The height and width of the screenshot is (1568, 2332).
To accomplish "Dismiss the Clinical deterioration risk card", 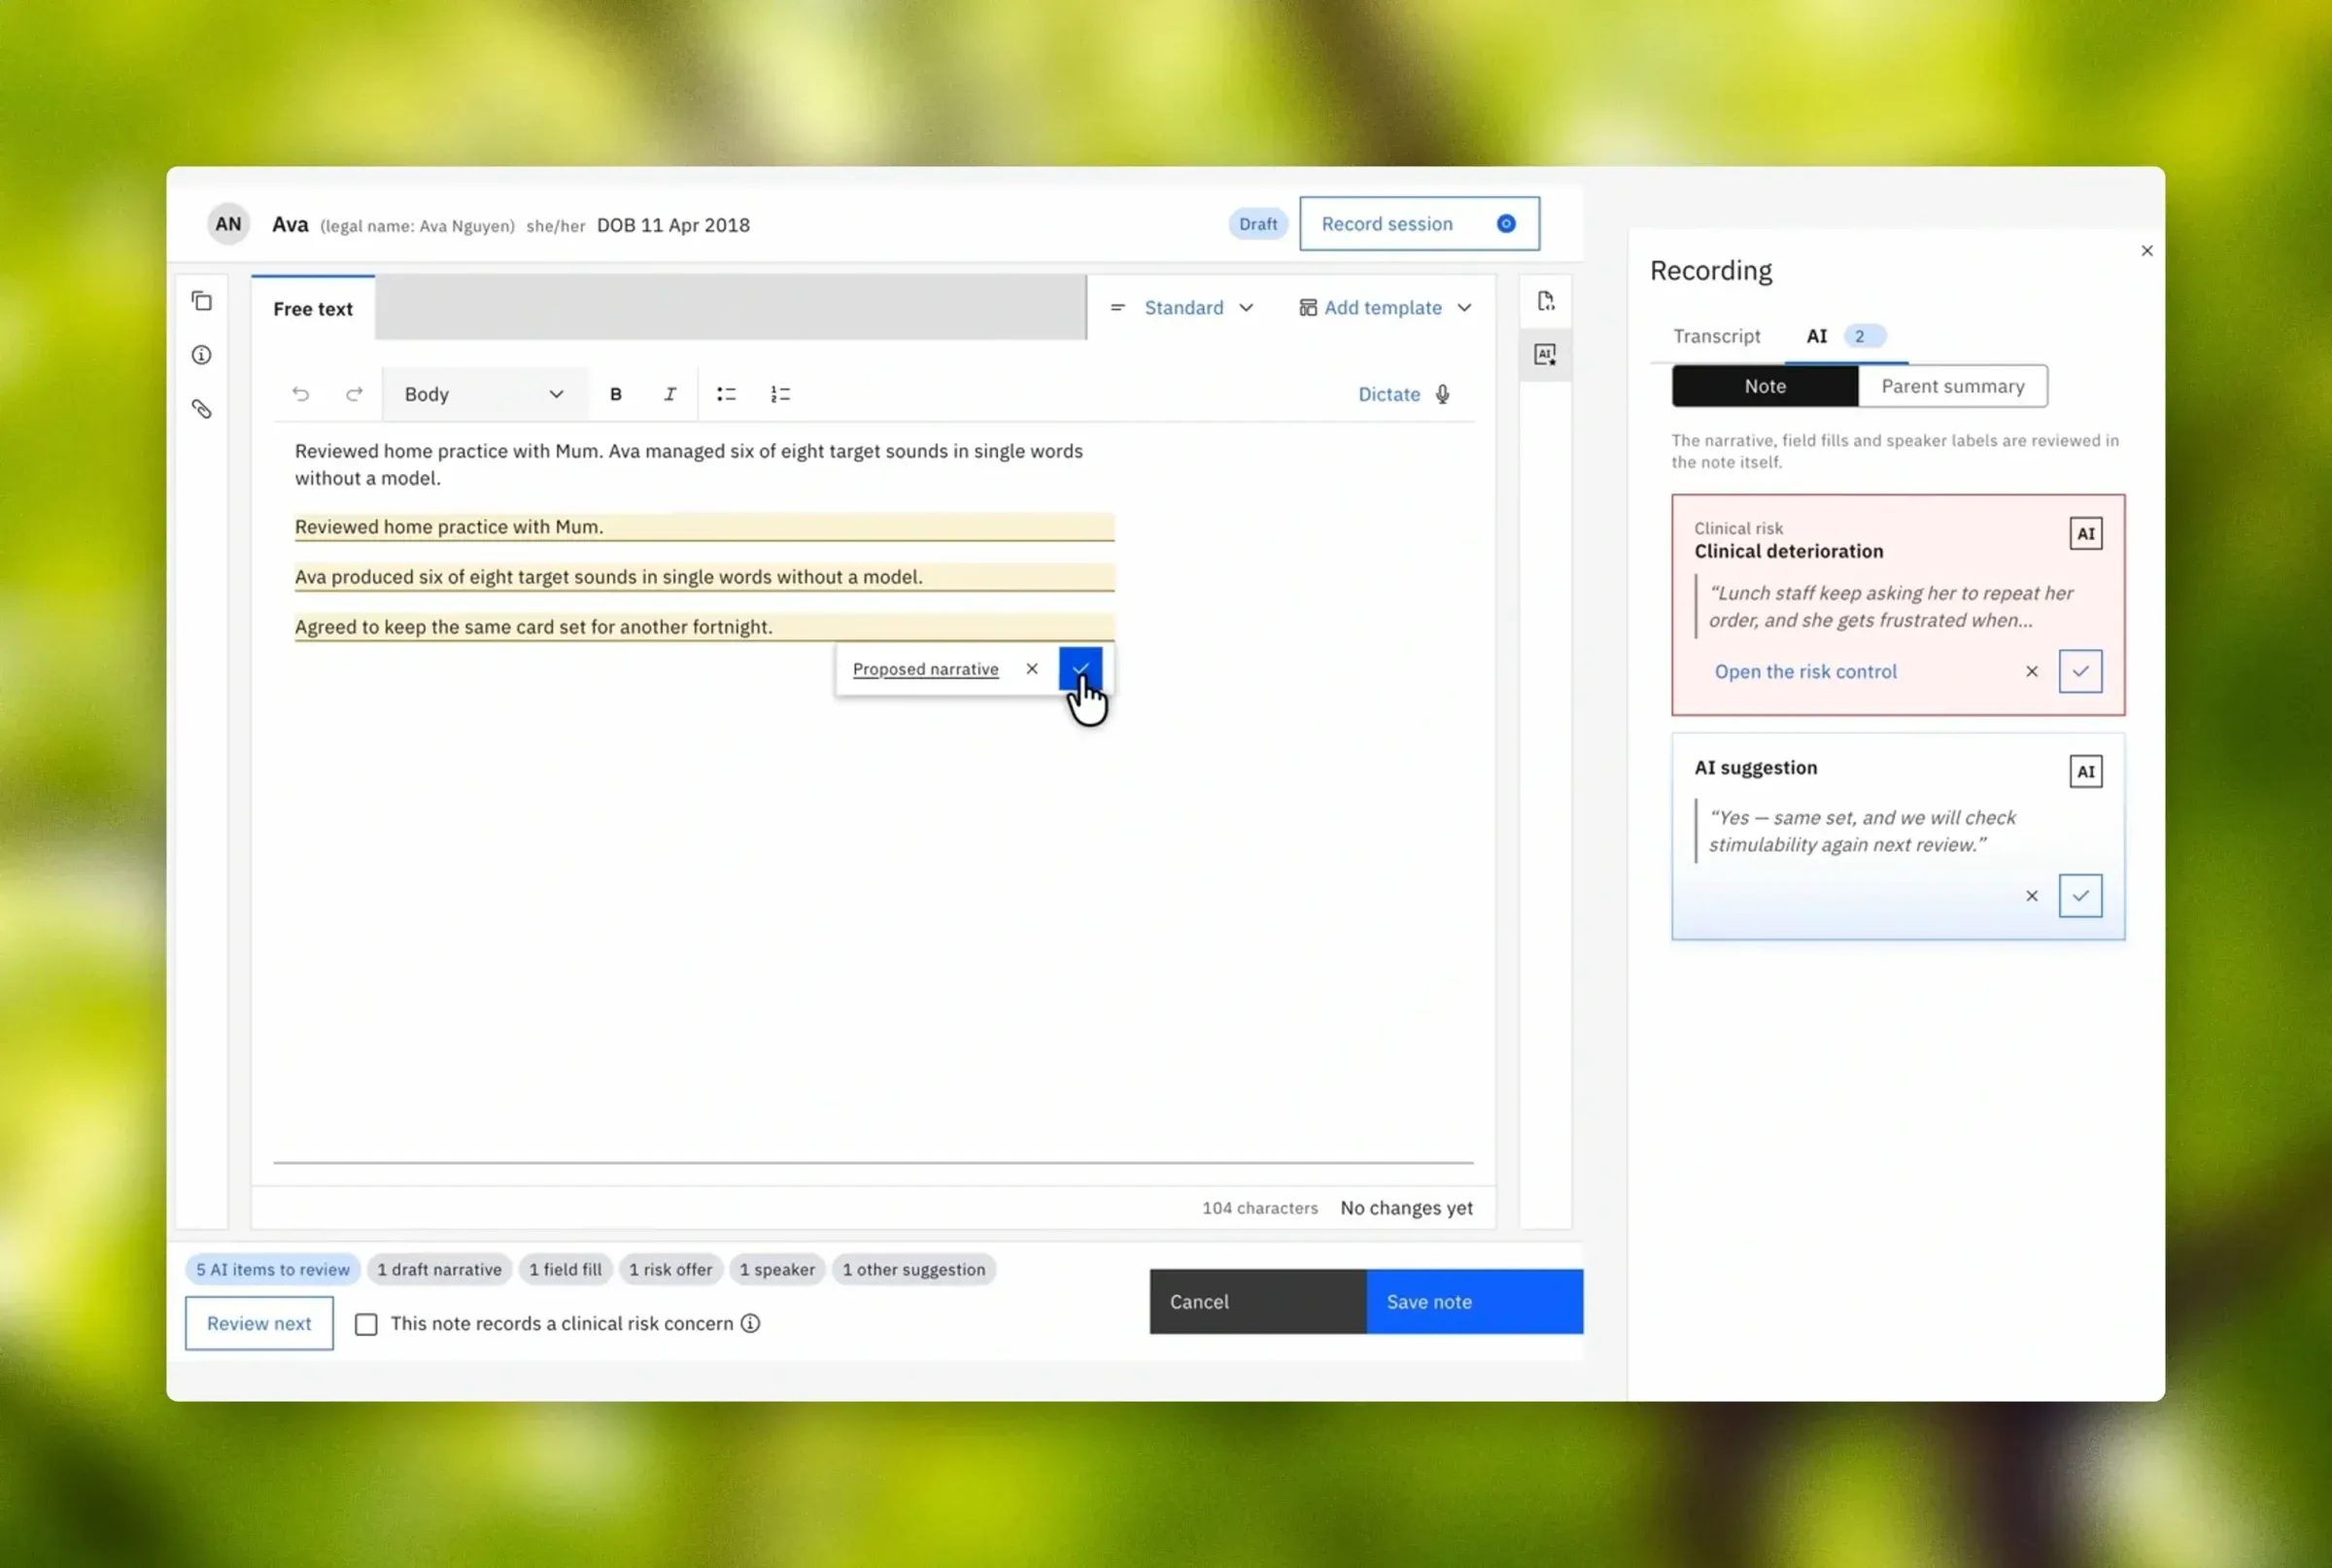I will (2031, 672).
